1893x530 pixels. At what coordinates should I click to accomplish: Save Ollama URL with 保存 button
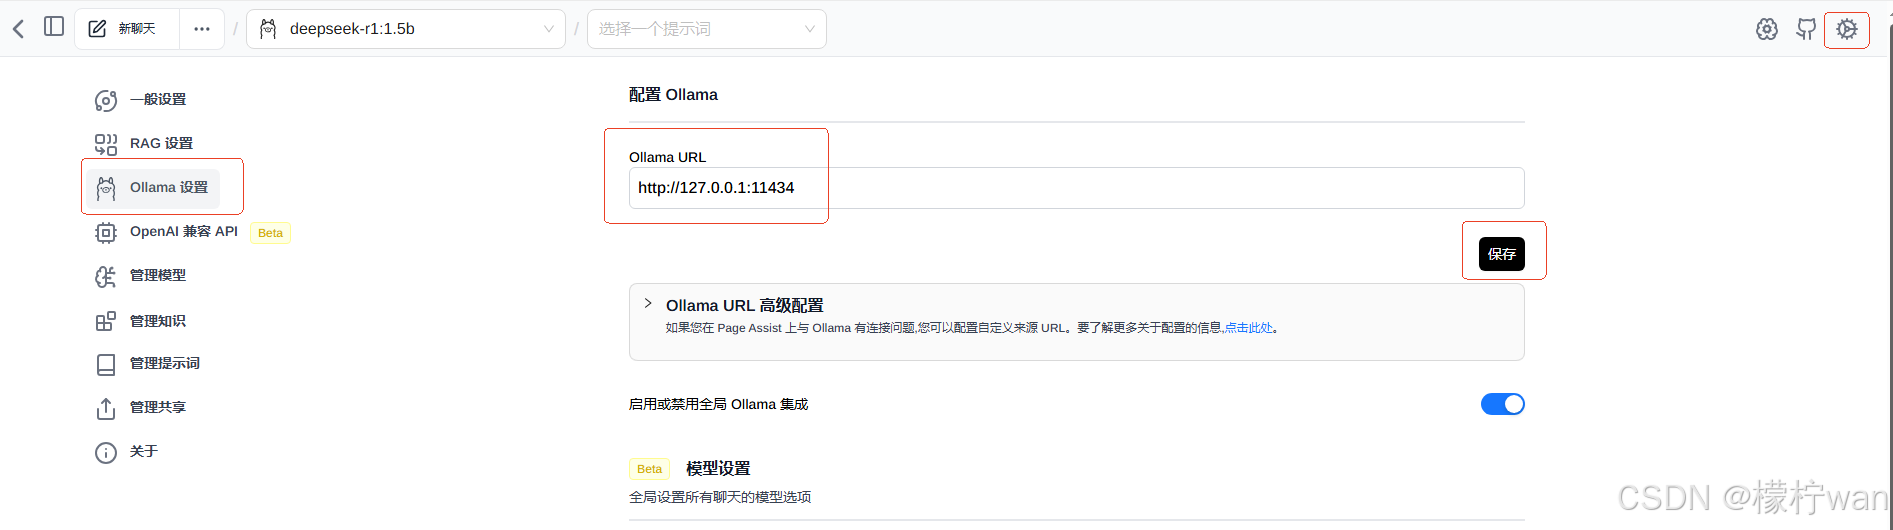pos(1501,254)
